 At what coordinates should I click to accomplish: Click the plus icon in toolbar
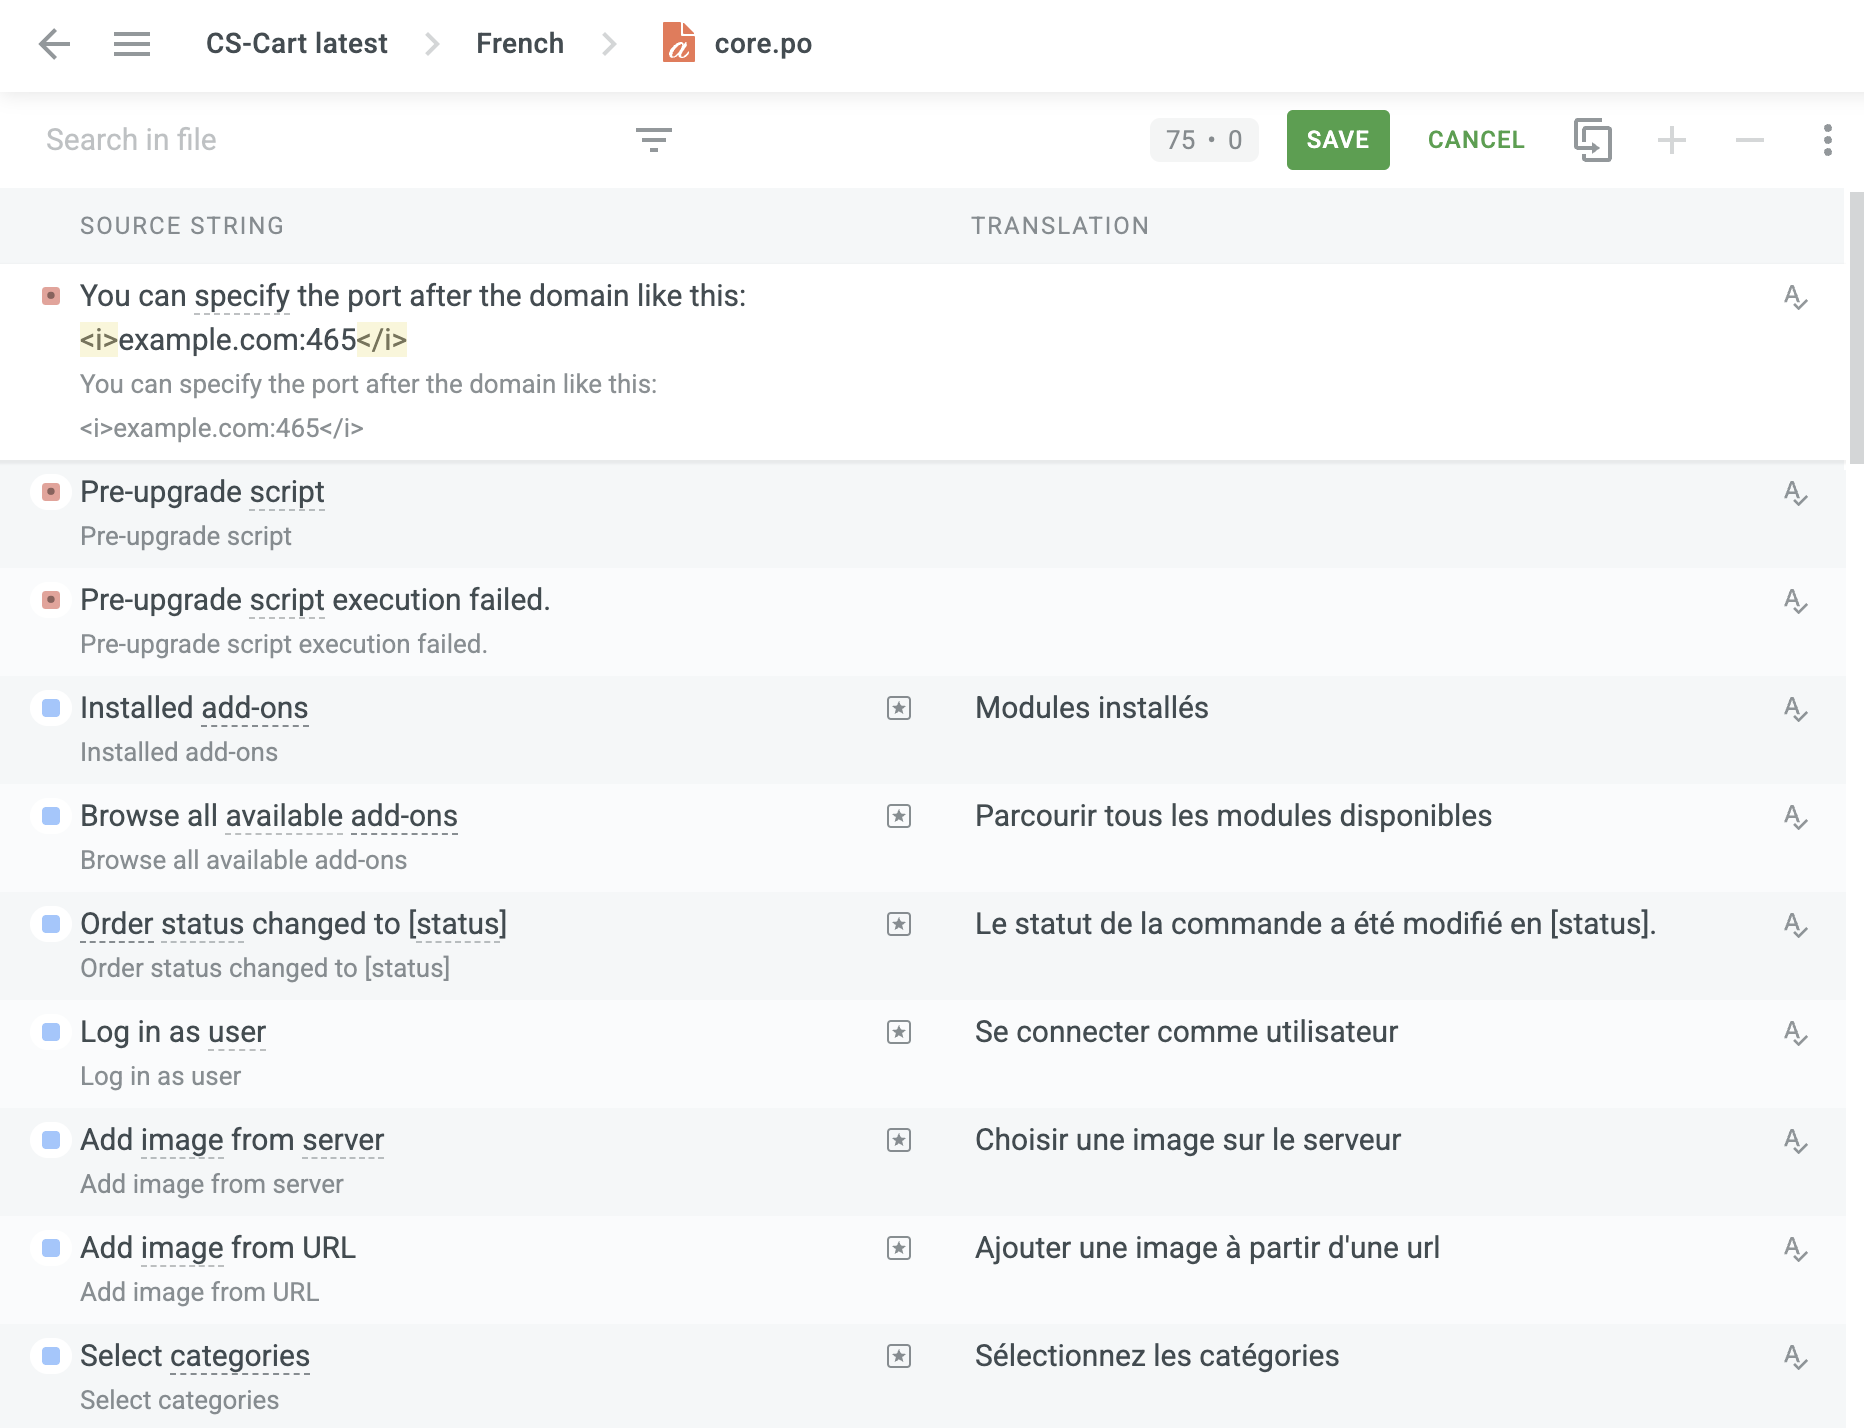tap(1671, 140)
